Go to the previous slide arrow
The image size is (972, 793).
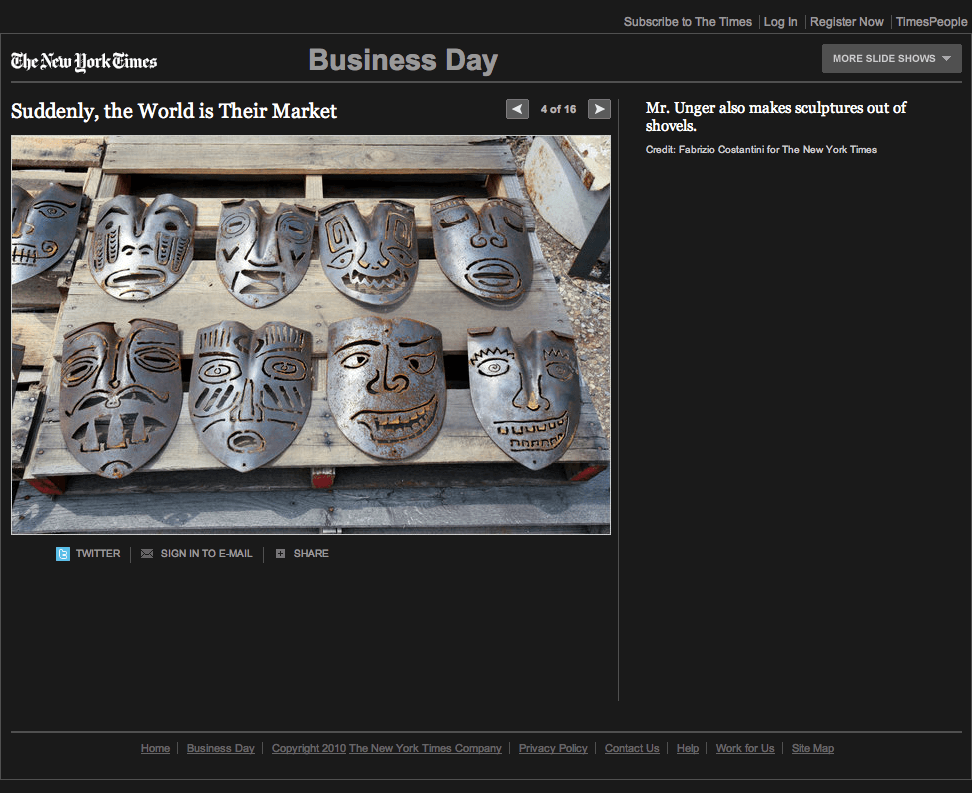pos(517,109)
